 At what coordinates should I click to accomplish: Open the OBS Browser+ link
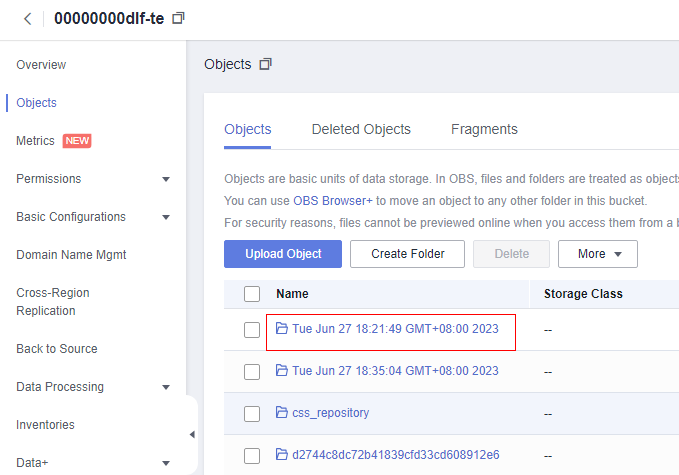tap(333, 200)
